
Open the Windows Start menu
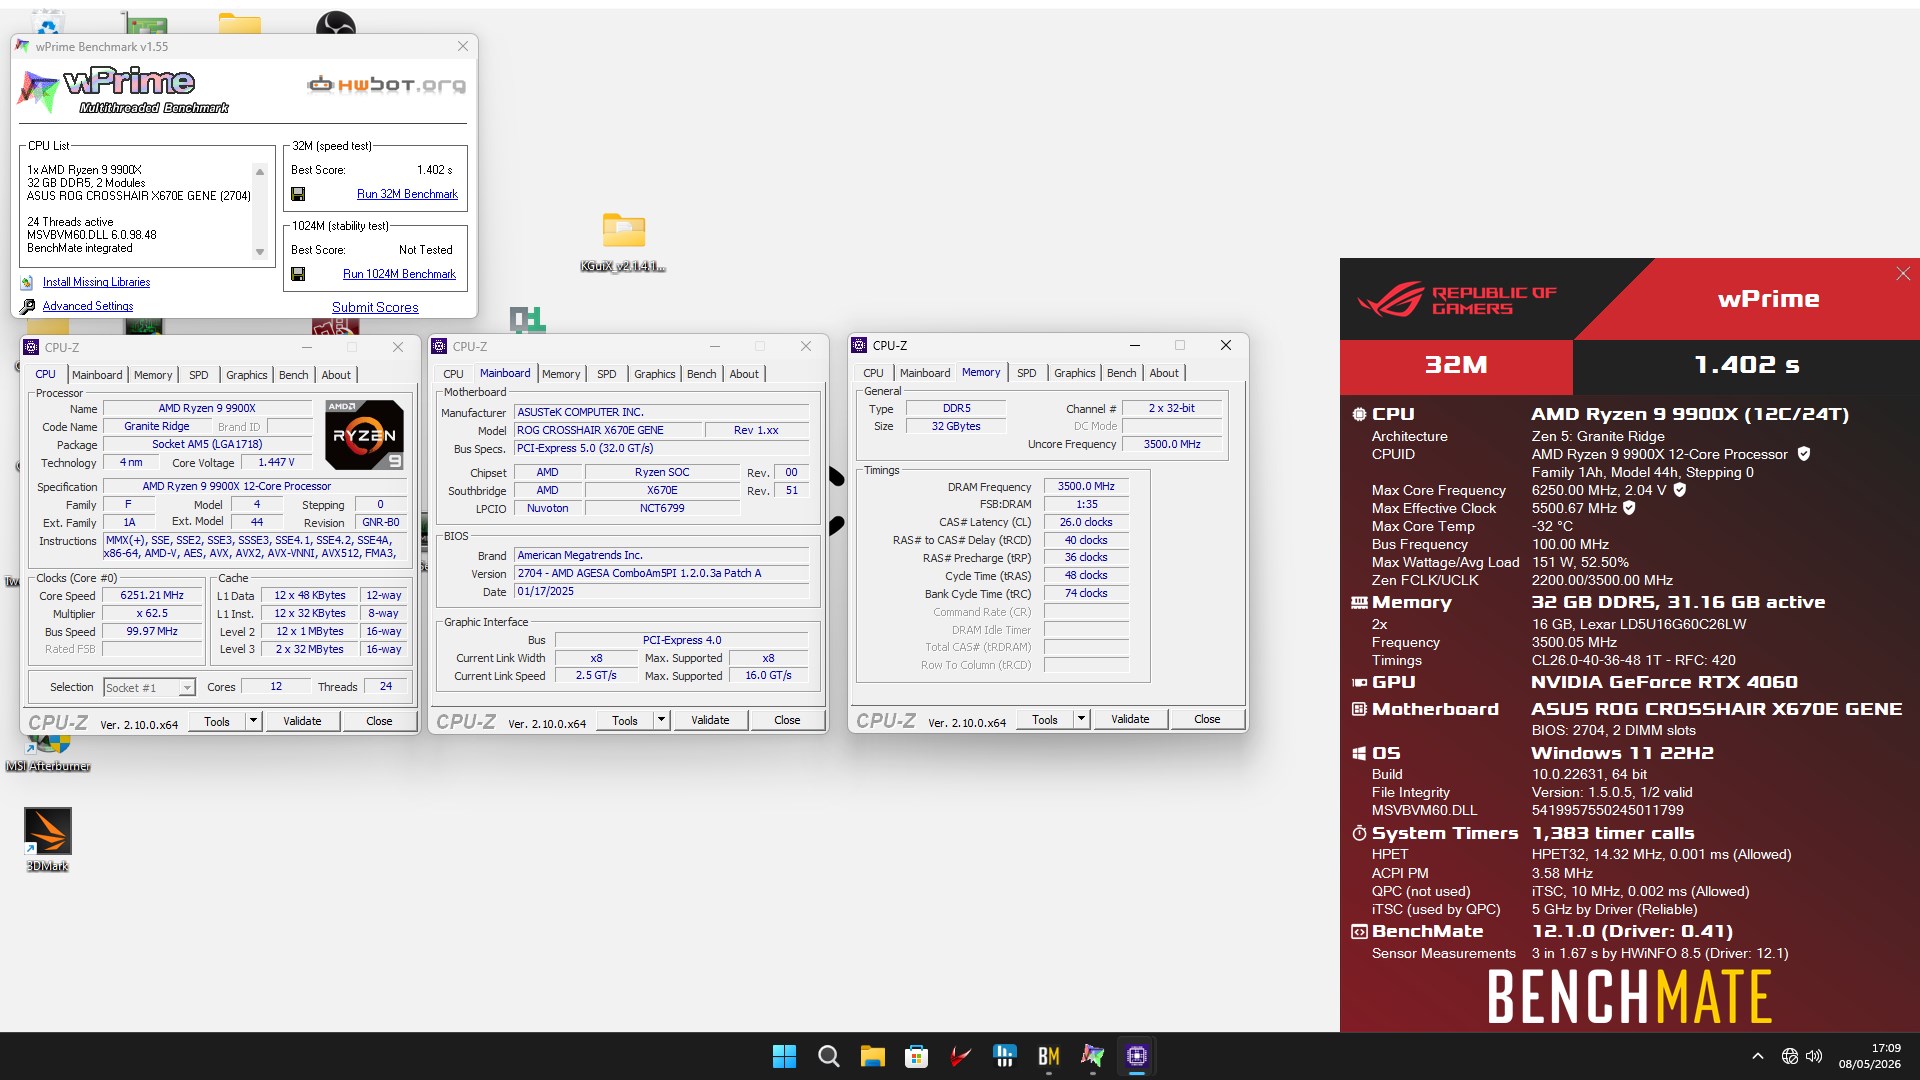[x=785, y=1056]
